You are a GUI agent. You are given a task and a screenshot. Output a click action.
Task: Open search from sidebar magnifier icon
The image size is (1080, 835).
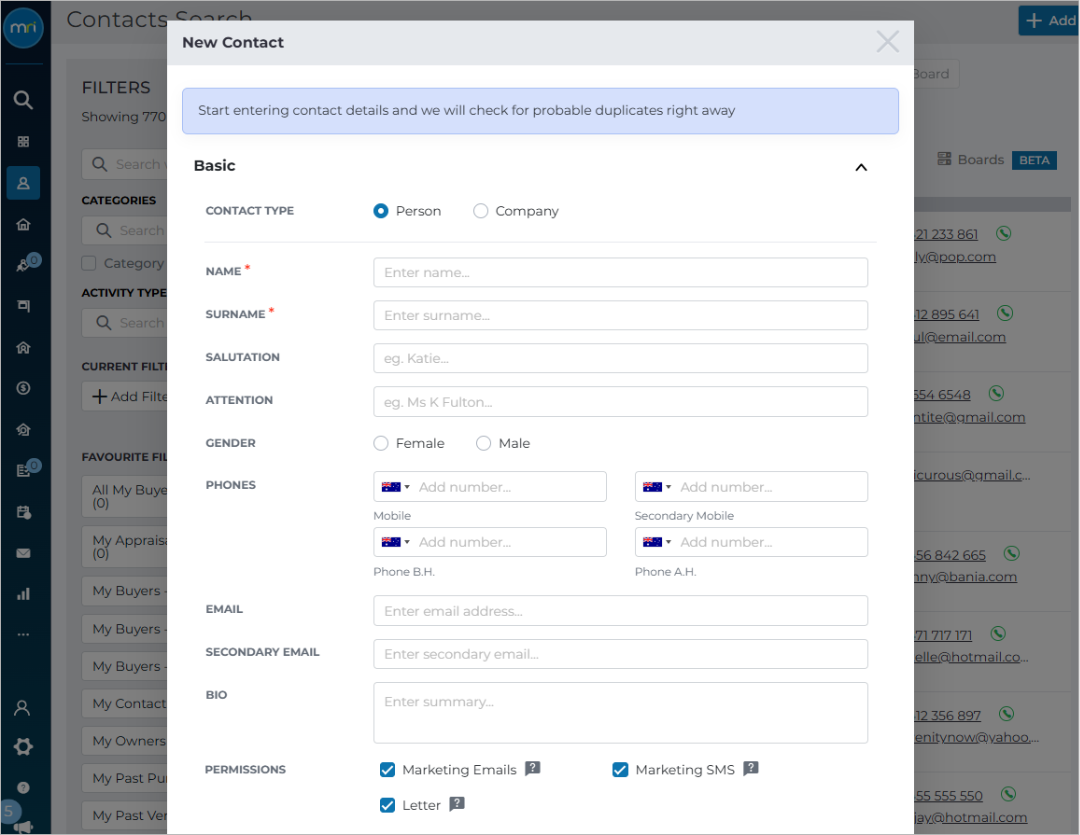tap(23, 100)
